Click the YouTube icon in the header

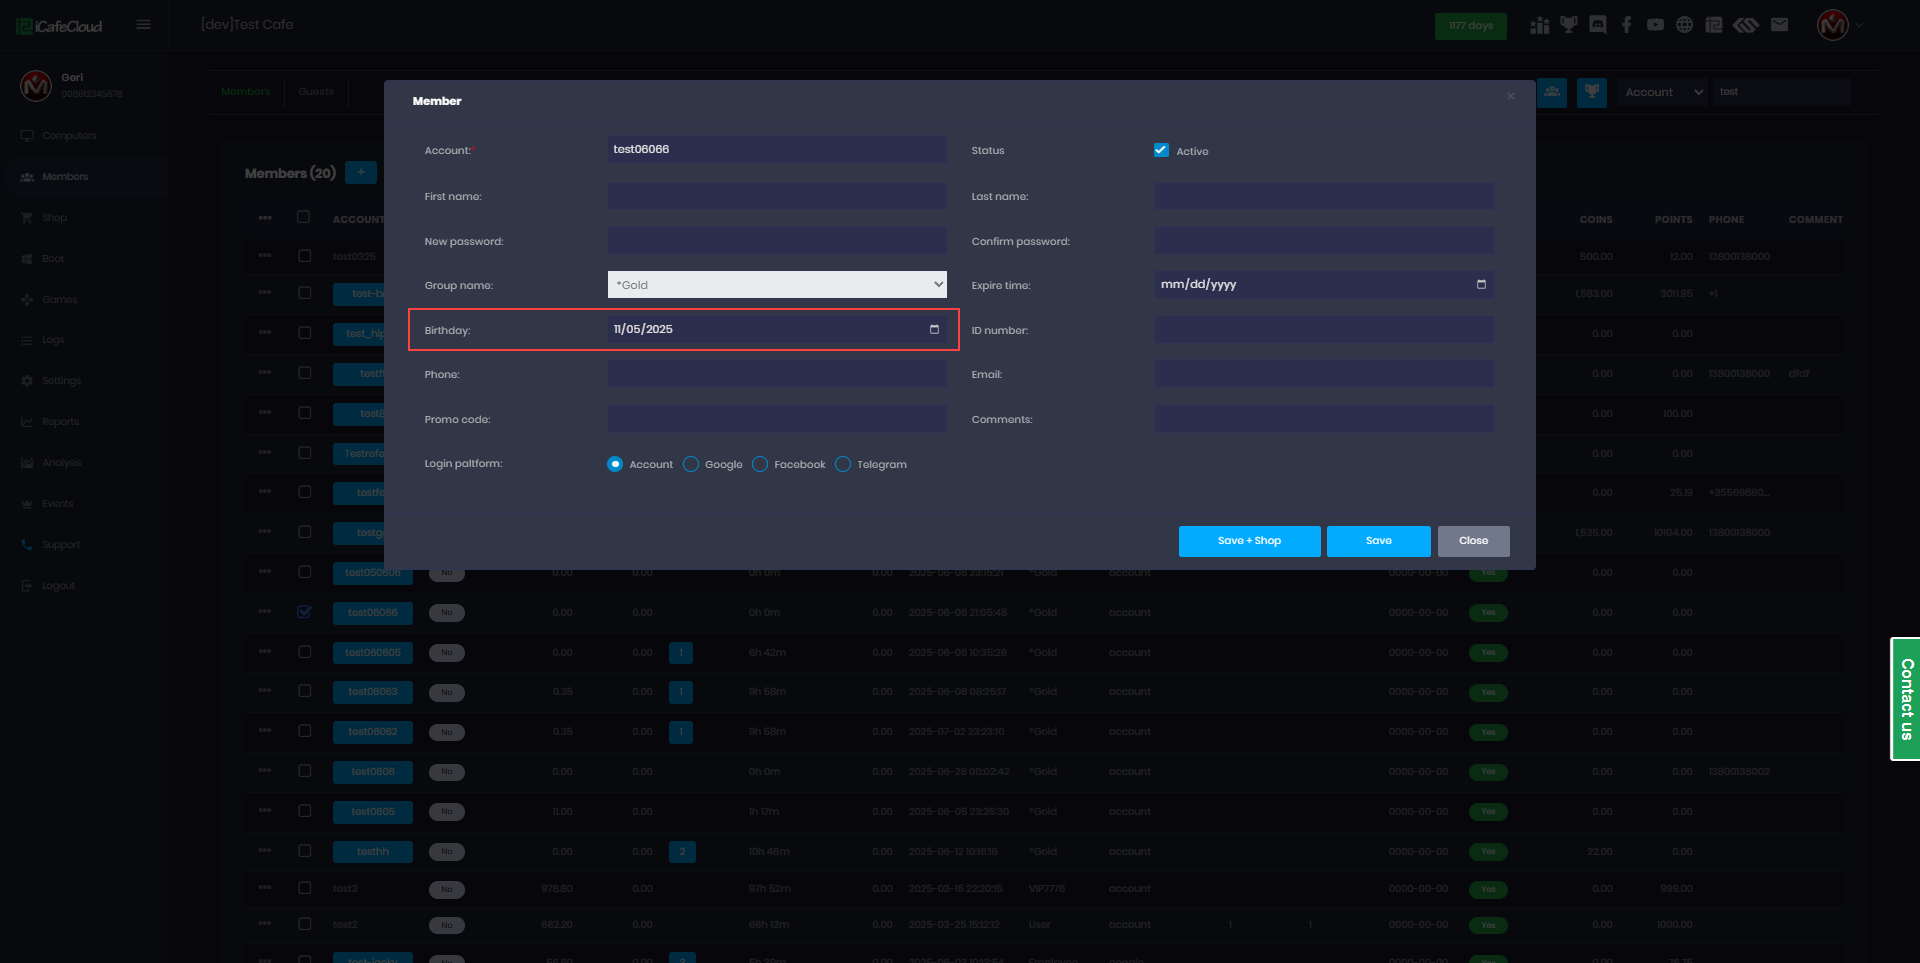point(1656,25)
